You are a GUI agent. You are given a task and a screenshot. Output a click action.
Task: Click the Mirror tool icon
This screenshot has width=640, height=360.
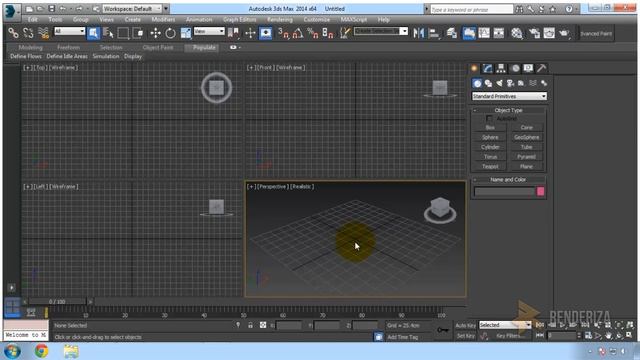[x=419, y=33]
